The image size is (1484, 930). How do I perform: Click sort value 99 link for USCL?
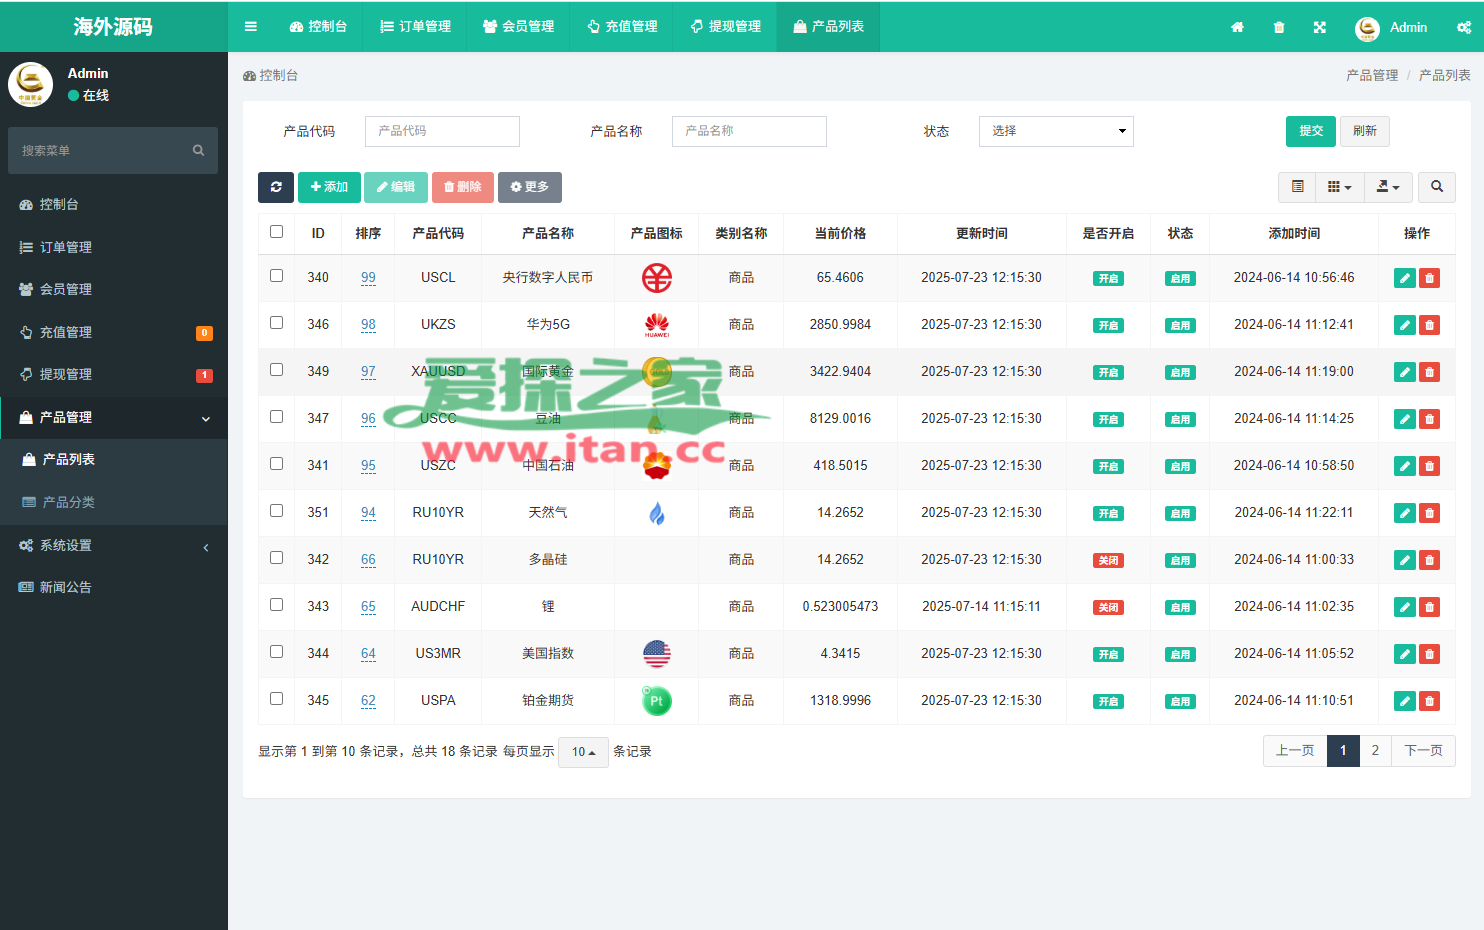coord(368,278)
